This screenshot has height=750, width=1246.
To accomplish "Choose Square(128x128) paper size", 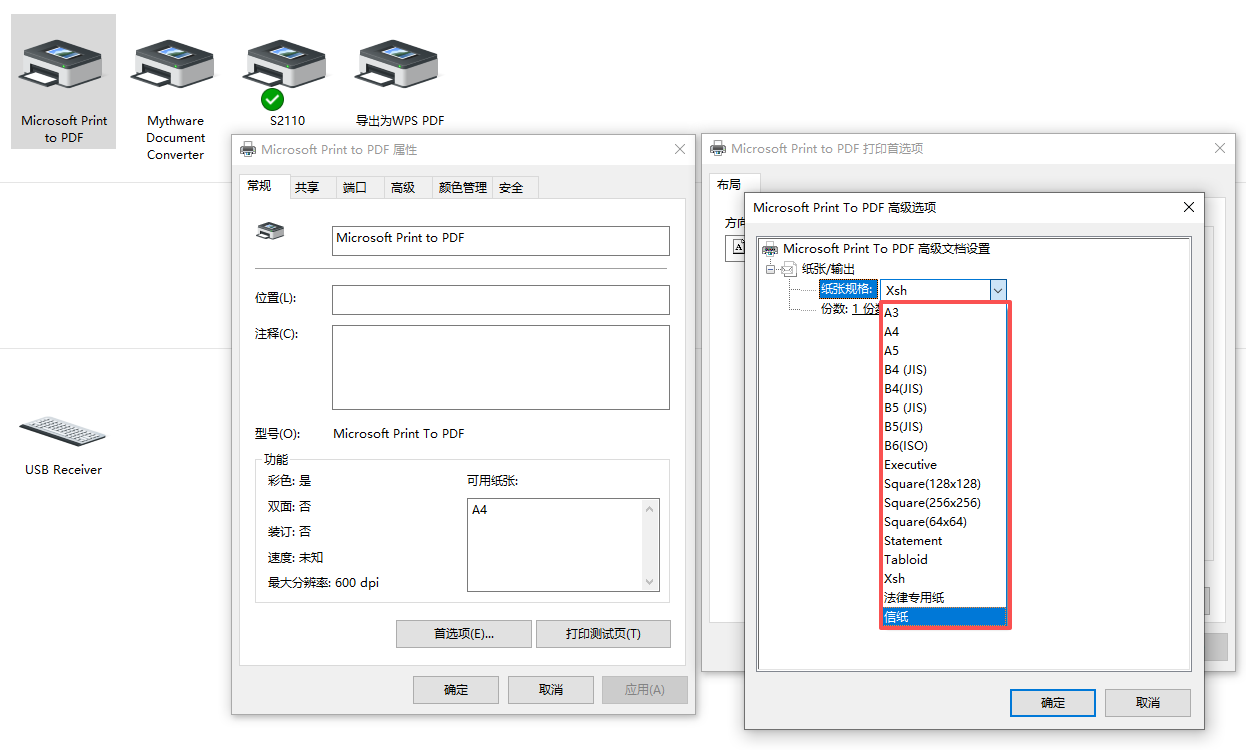I will pos(943,484).
